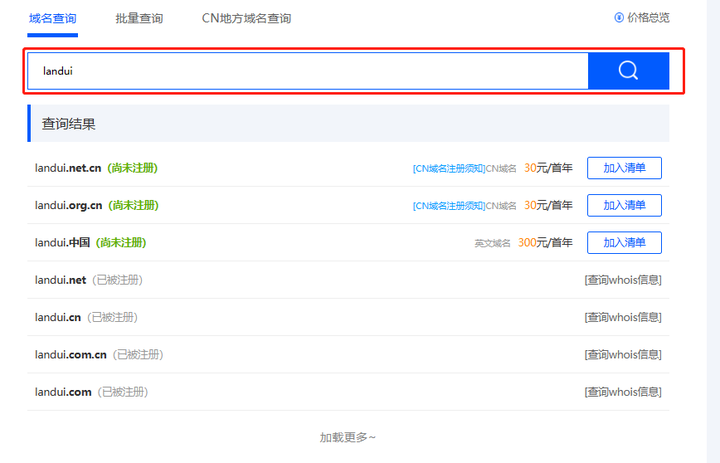Select the landui.中国 domain name text
This screenshot has height=463, width=720.
(x=62, y=243)
